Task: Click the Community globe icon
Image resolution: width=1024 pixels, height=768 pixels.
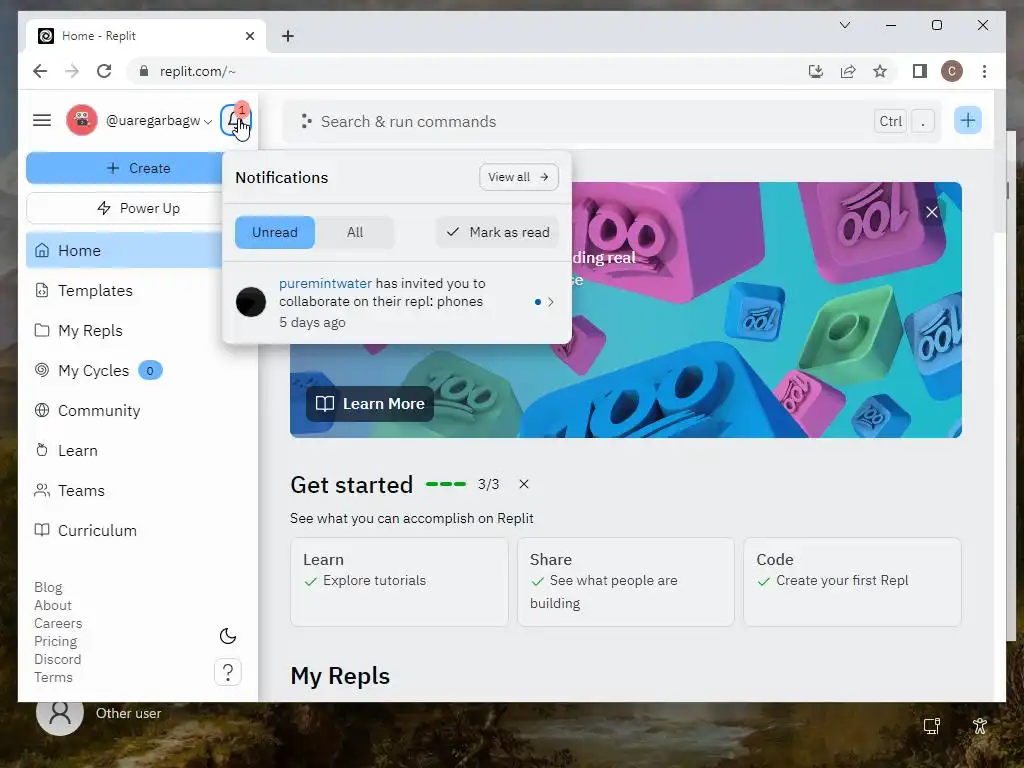Action: pos(42,410)
